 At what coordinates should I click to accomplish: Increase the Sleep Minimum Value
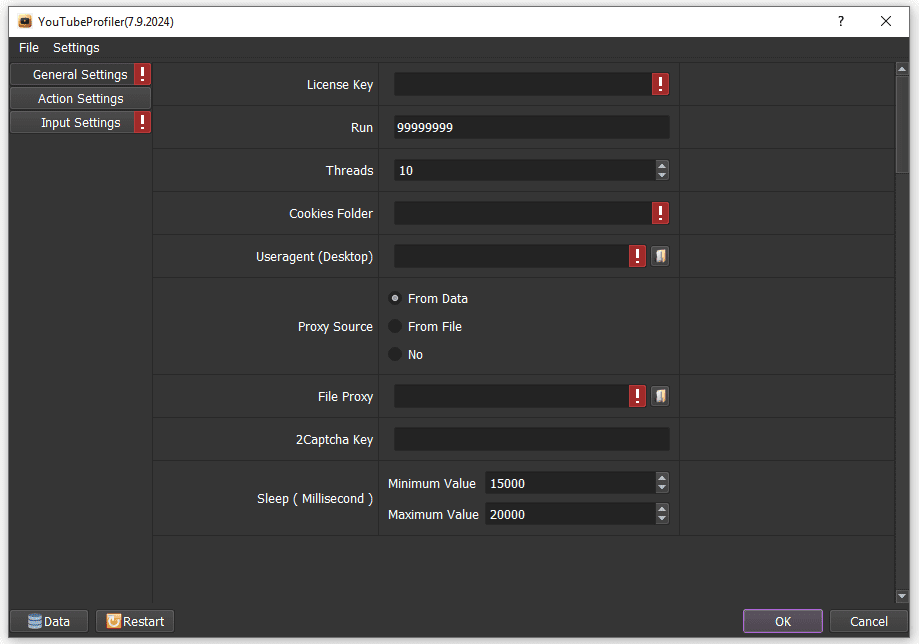coord(662,478)
